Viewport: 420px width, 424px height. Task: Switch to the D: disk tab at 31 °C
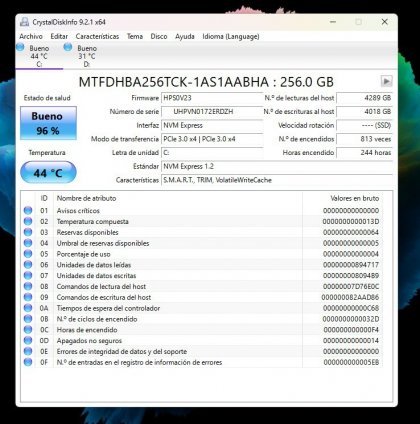click(x=87, y=56)
